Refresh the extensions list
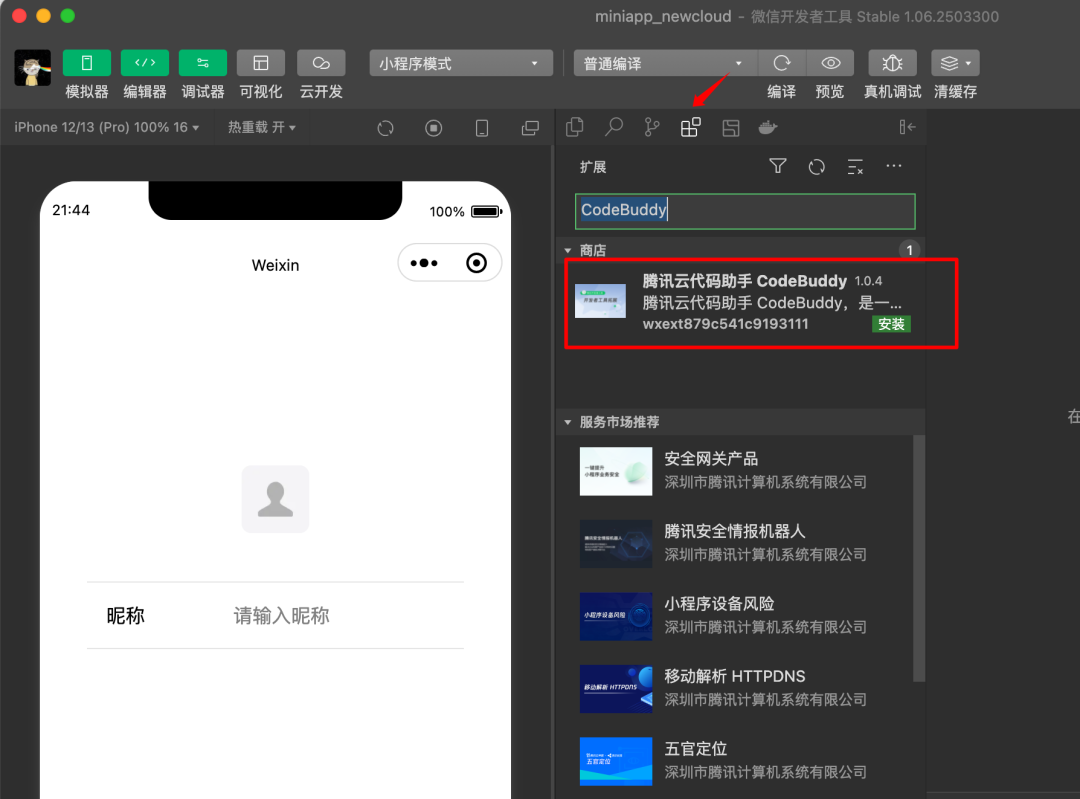The width and height of the screenshot is (1080, 799). 817,167
